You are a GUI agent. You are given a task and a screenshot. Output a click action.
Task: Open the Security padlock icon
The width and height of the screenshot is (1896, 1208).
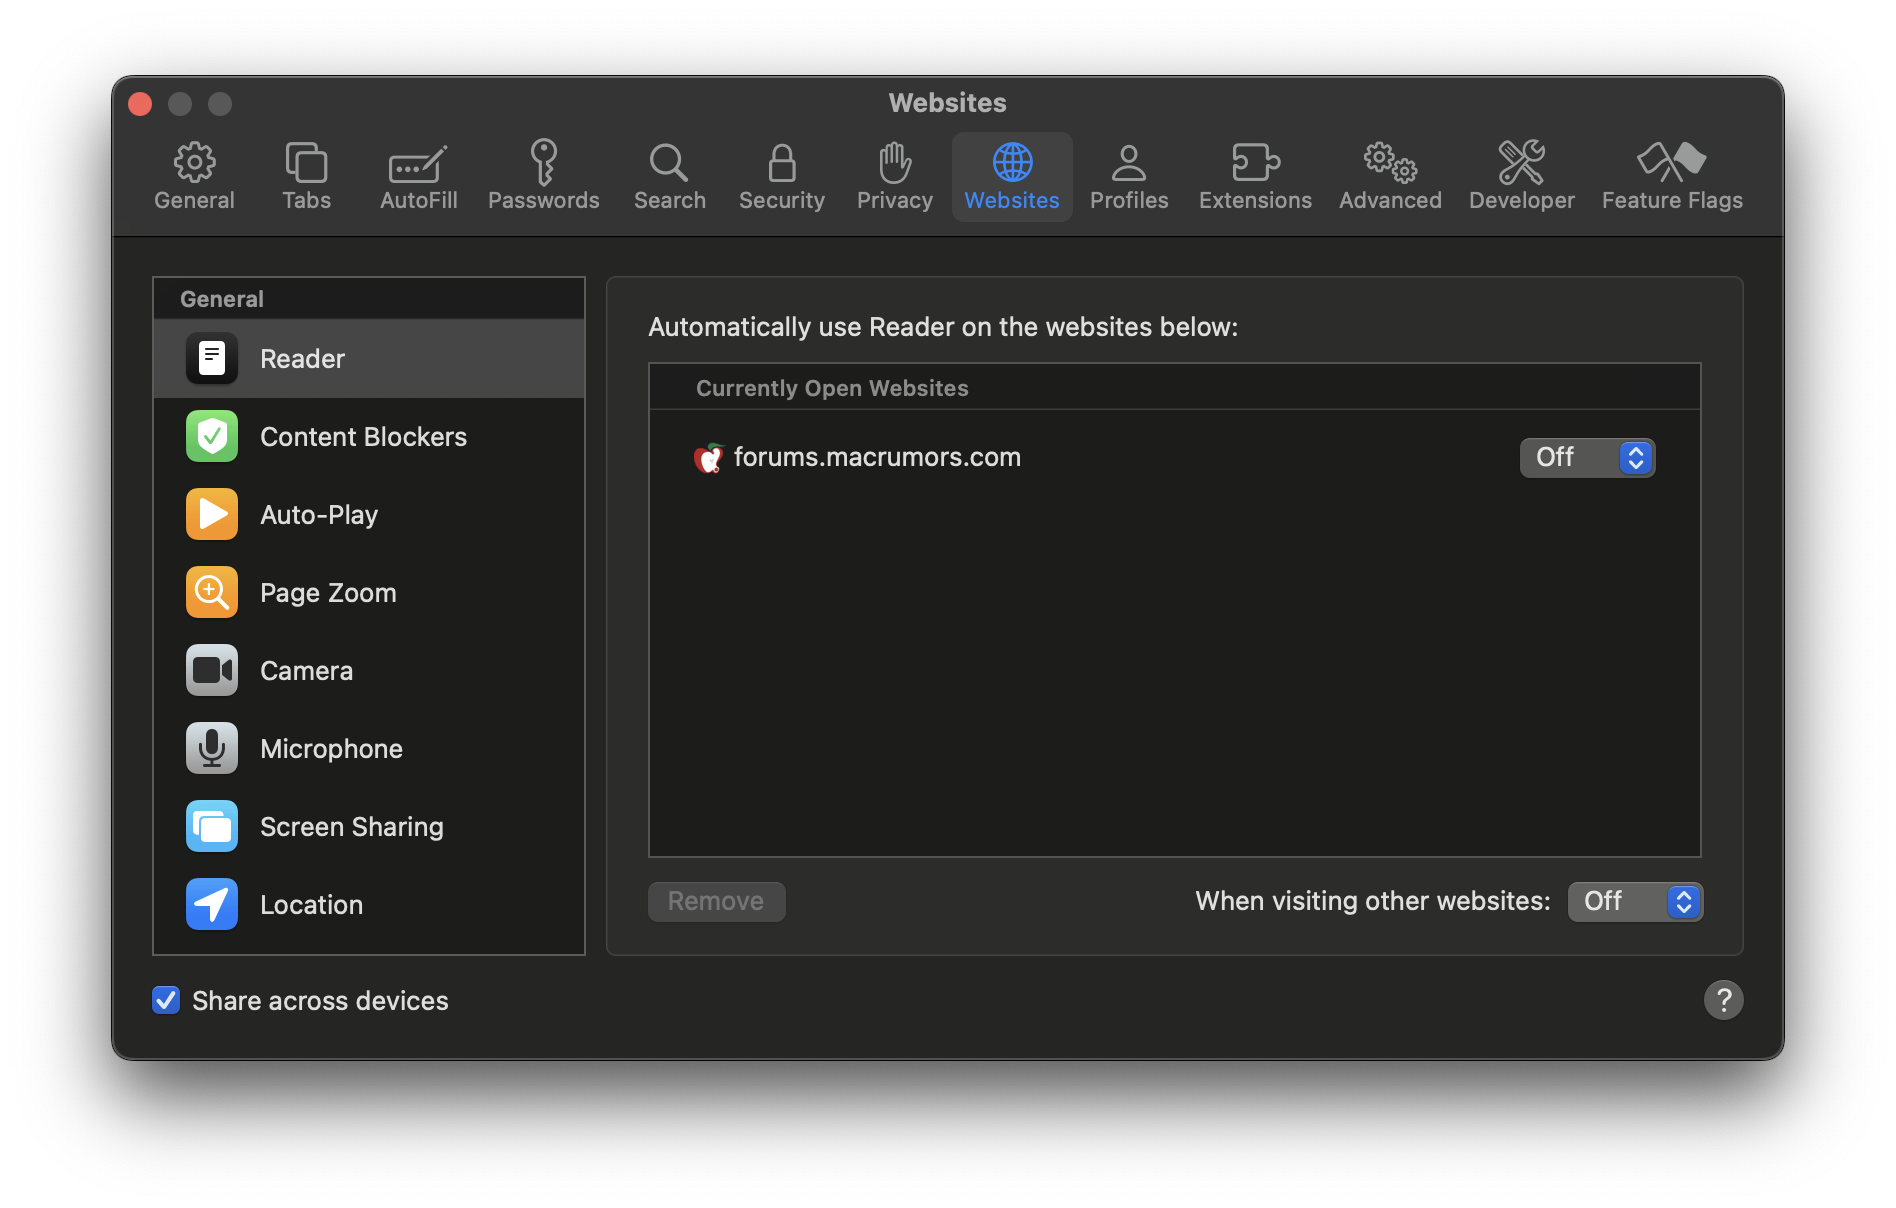tap(782, 162)
